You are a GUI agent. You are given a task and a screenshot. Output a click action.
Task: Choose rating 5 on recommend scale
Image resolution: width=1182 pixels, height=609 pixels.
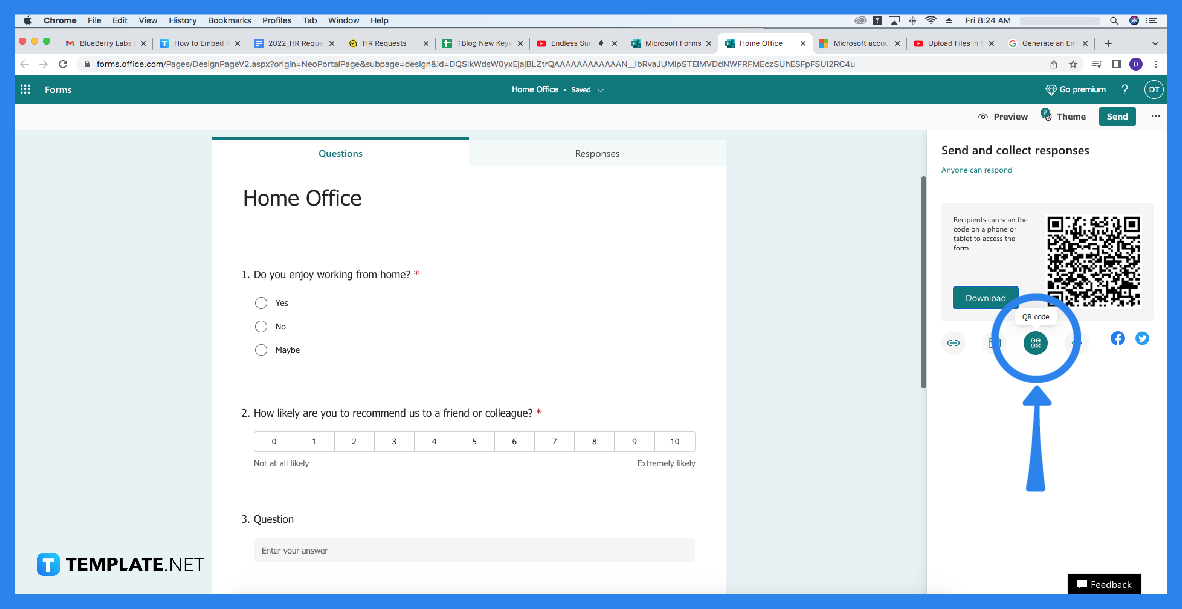pos(474,441)
